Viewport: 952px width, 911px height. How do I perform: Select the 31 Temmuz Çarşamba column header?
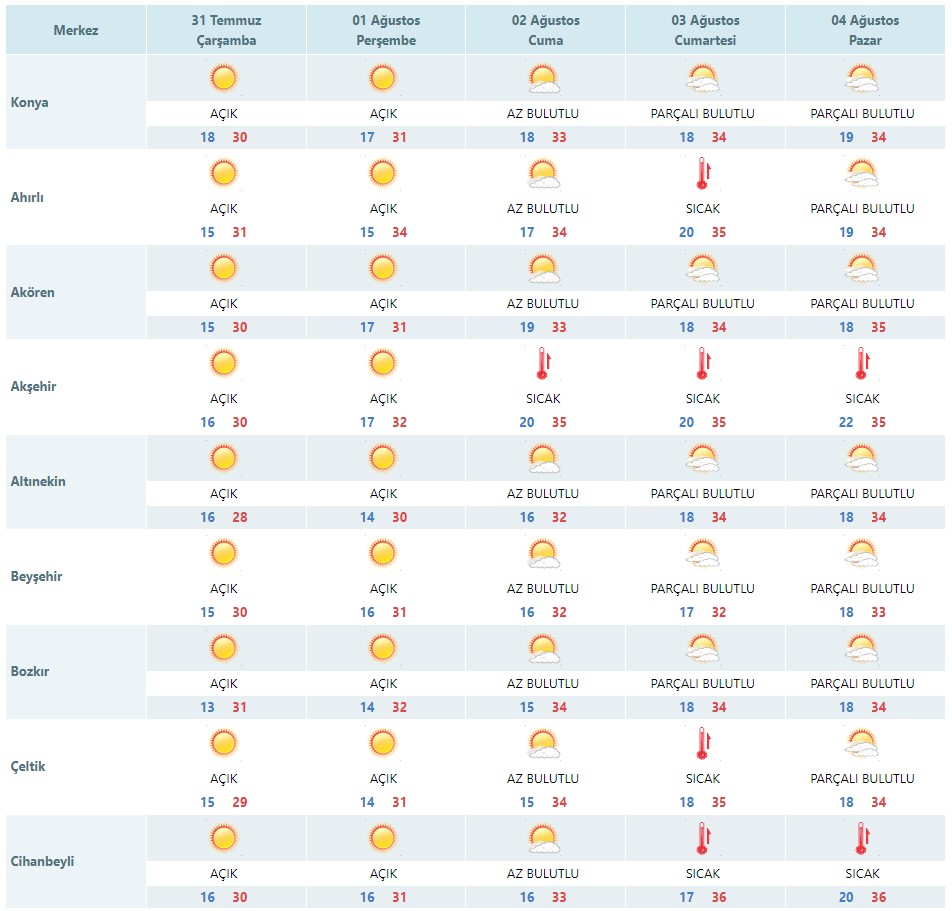[x=226, y=30]
